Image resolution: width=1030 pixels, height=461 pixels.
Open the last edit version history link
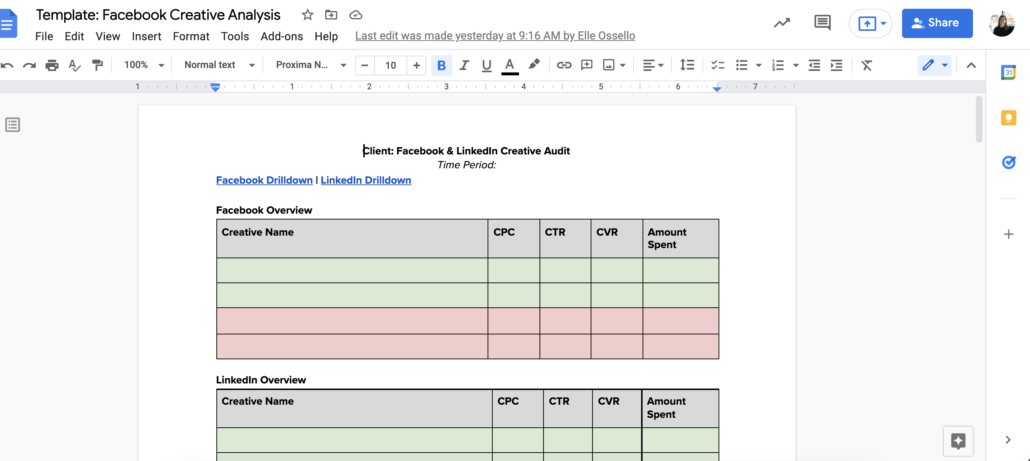click(495, 36)
